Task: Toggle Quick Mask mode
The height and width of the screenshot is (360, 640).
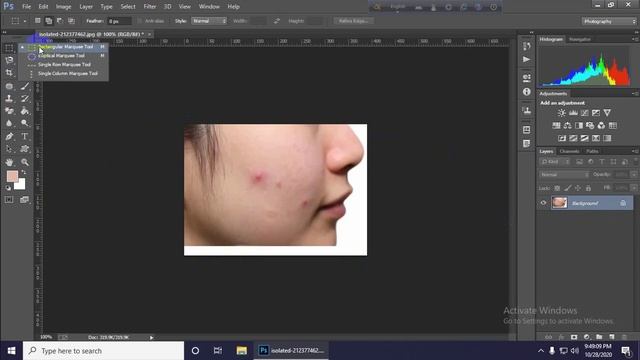Action: 9,200
